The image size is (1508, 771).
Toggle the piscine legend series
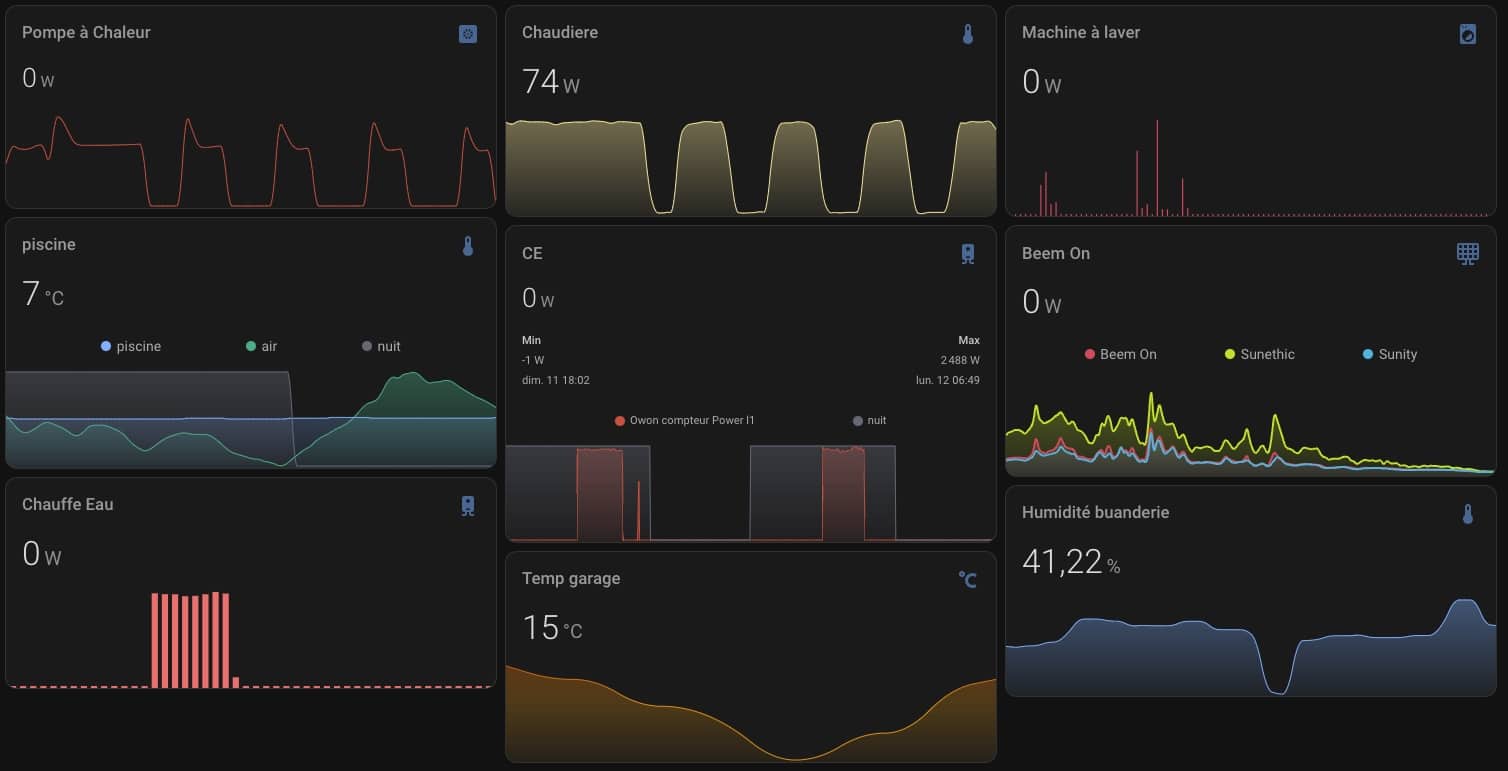pyautogui.click(x=131, y=346)
